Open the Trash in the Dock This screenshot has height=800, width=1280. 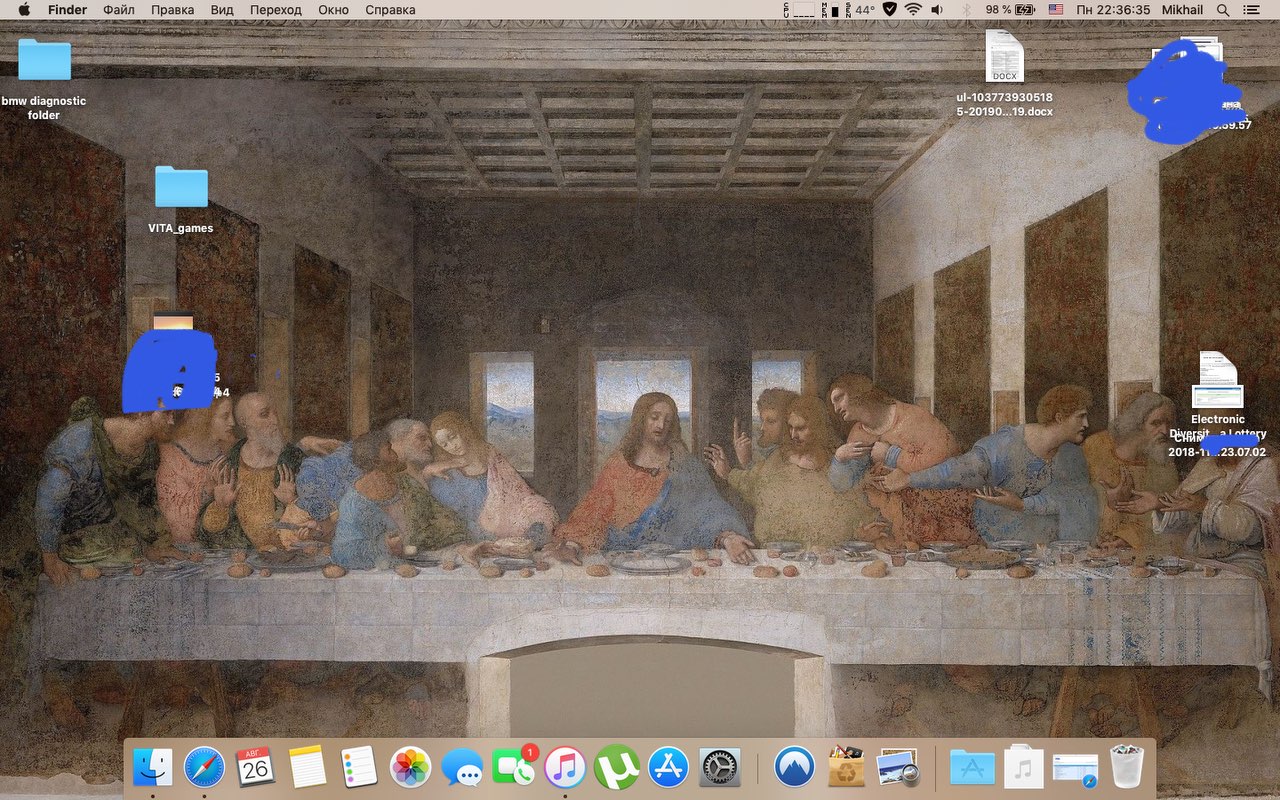1127,767
